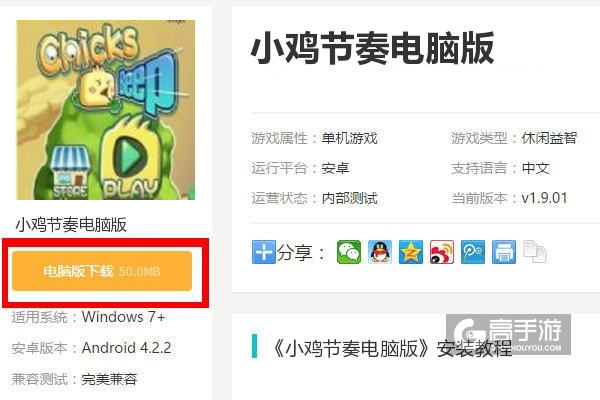Click the 单机游戏 game attribute value
The height and width of the screenshot is (400, 600).
(349, 138)
